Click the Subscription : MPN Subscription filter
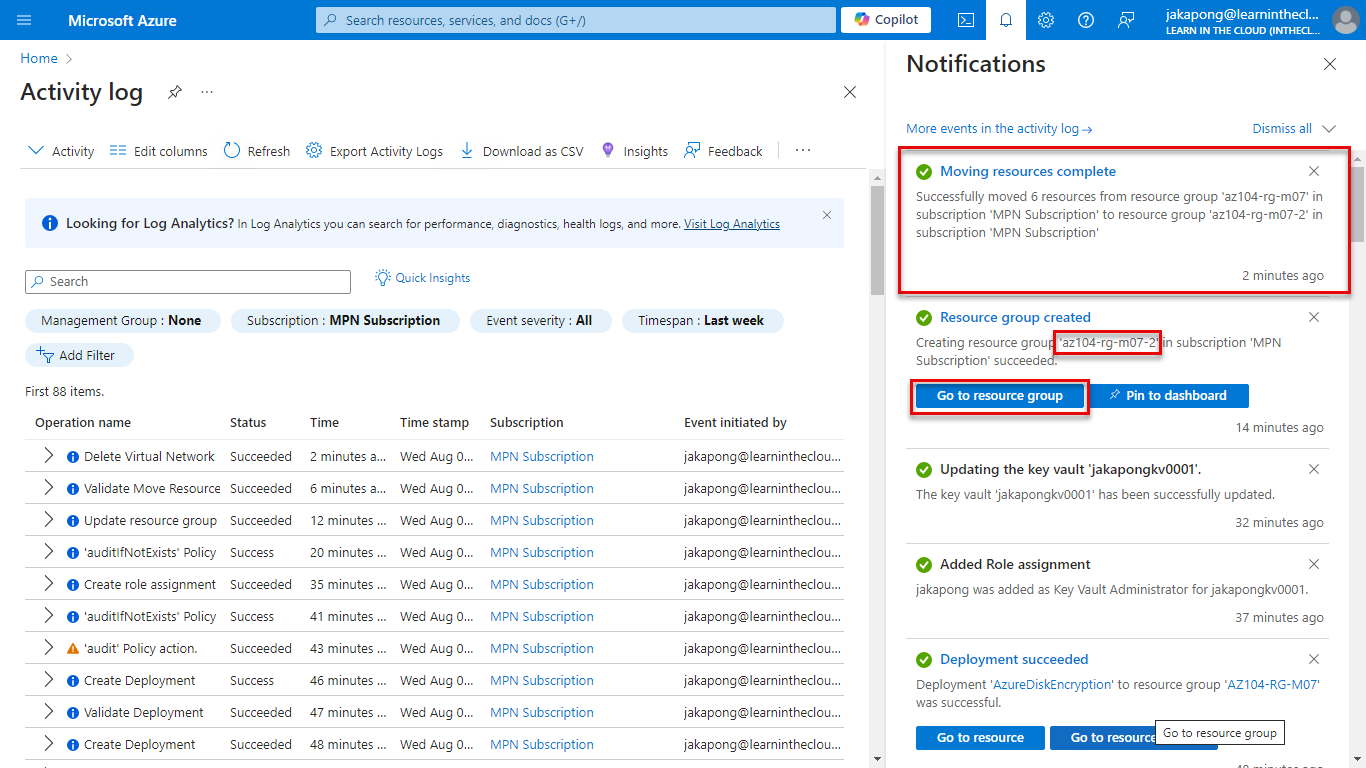The height and width of the screenshot is (768, 1366). click(344, 321)
